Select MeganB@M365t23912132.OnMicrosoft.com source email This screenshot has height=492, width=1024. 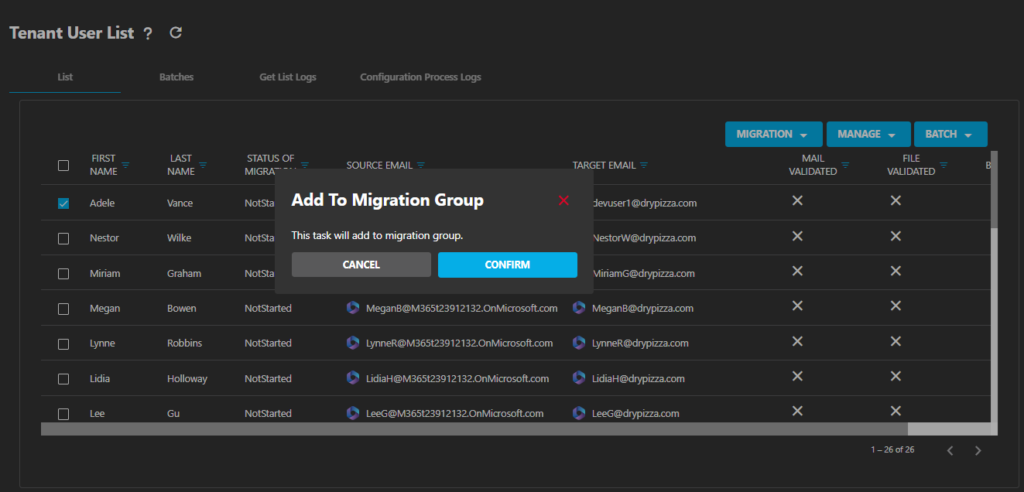point(462,308)
